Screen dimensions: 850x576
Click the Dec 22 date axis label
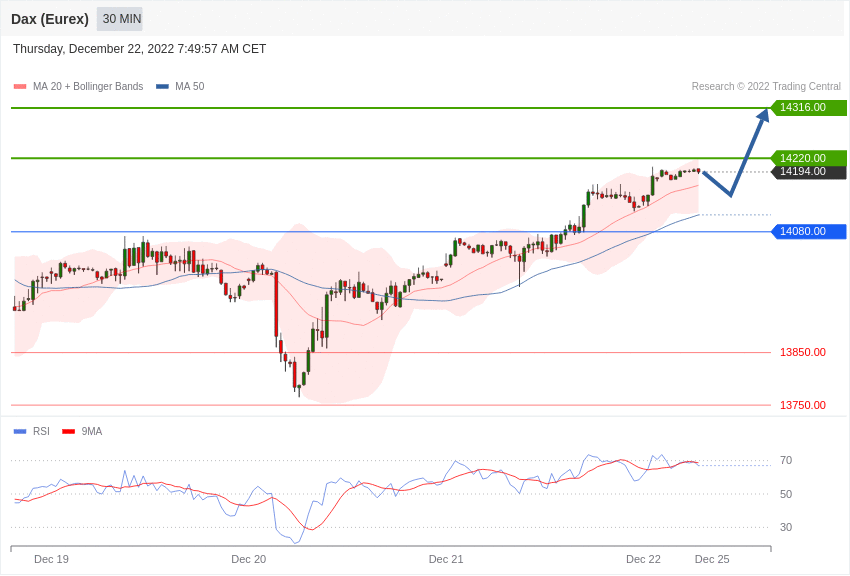pyautogui.click(x=643, y=559)
